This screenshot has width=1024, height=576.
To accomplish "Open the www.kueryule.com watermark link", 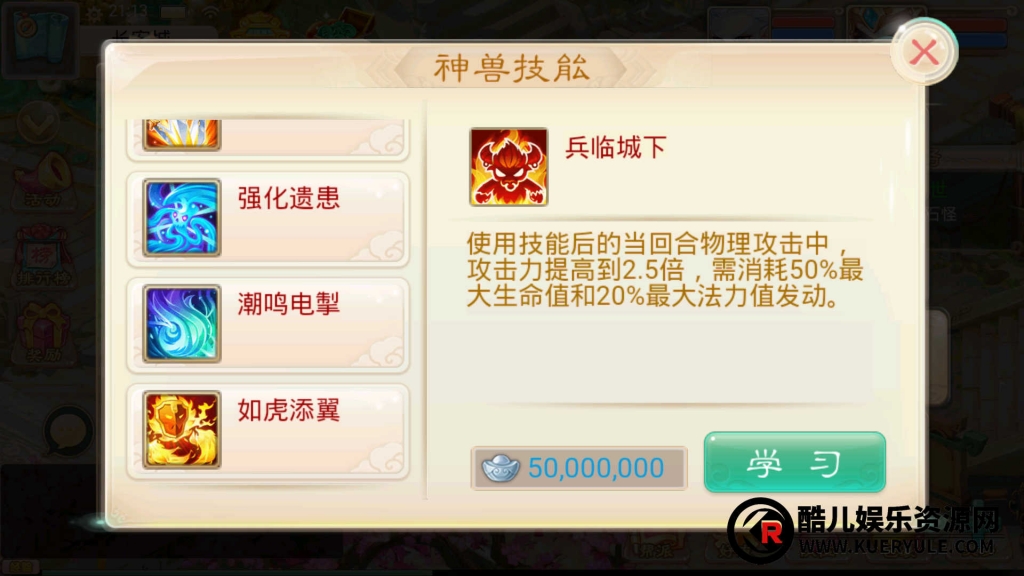I will click(x=897, y=546).
